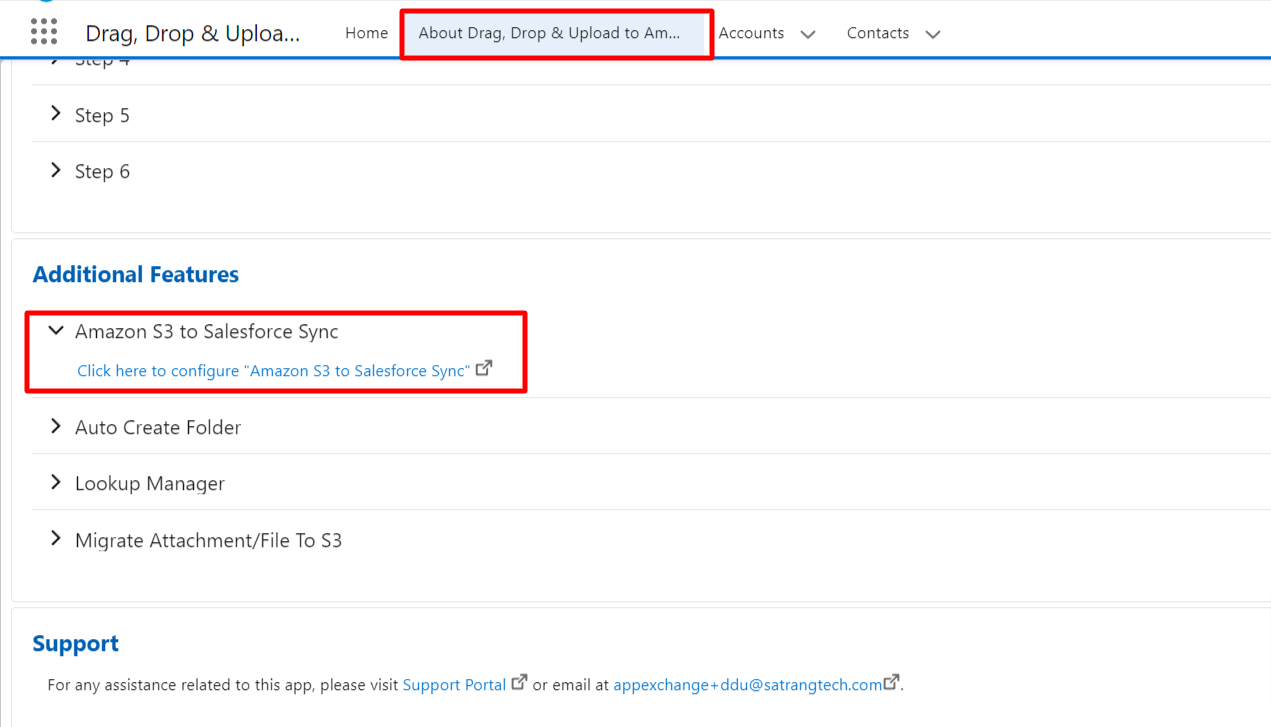Click the configure "Amazon S3 to Salesforce Sync" link
The image size is (1271, 727).
click(273, 371)
